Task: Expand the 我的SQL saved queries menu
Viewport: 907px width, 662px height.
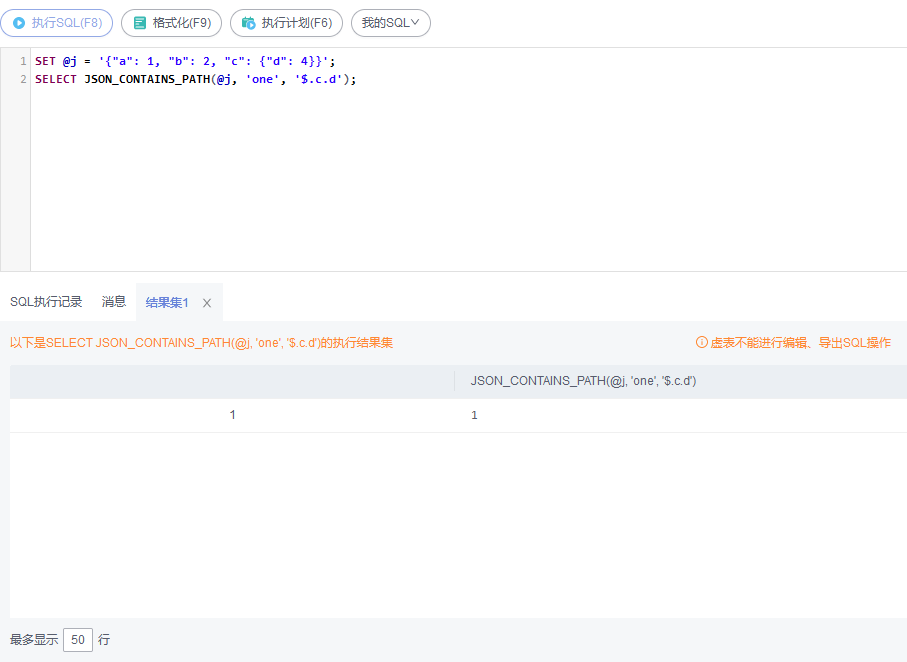Action: (390, 23)
